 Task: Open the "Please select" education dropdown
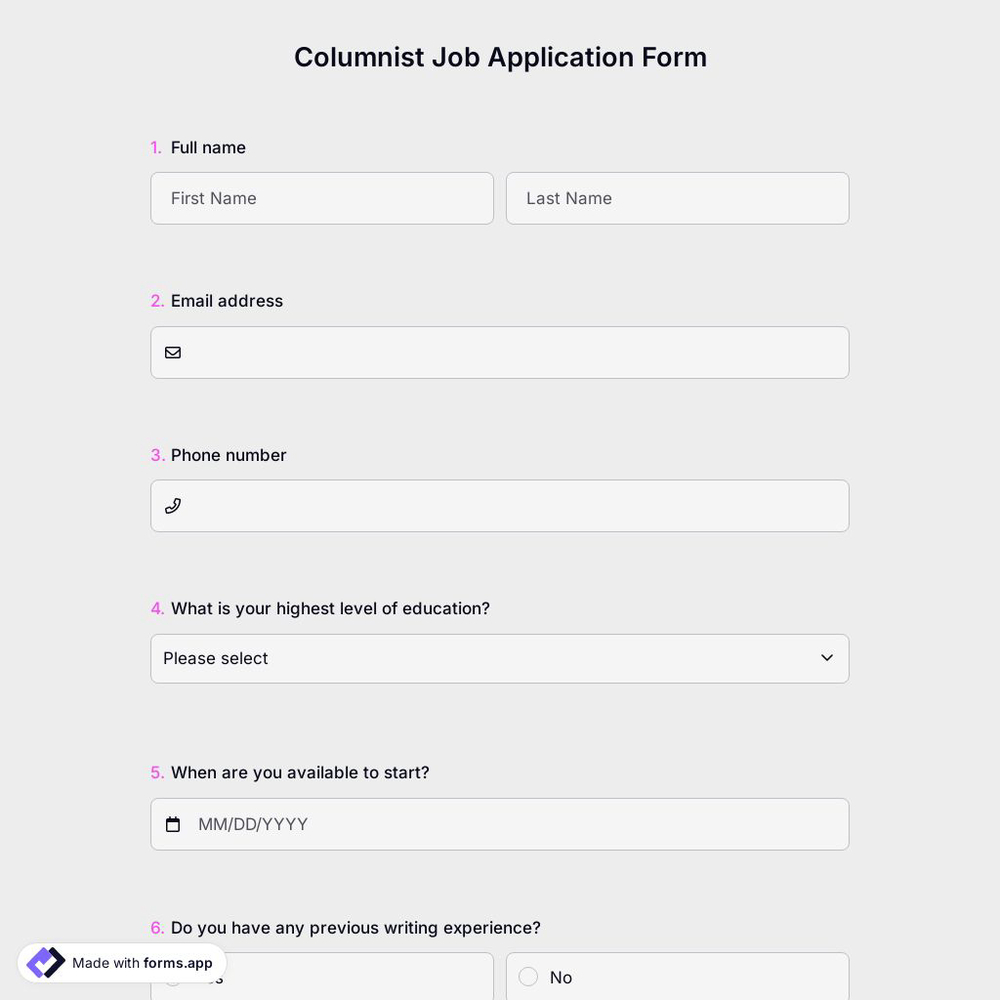tap(500, 658)
